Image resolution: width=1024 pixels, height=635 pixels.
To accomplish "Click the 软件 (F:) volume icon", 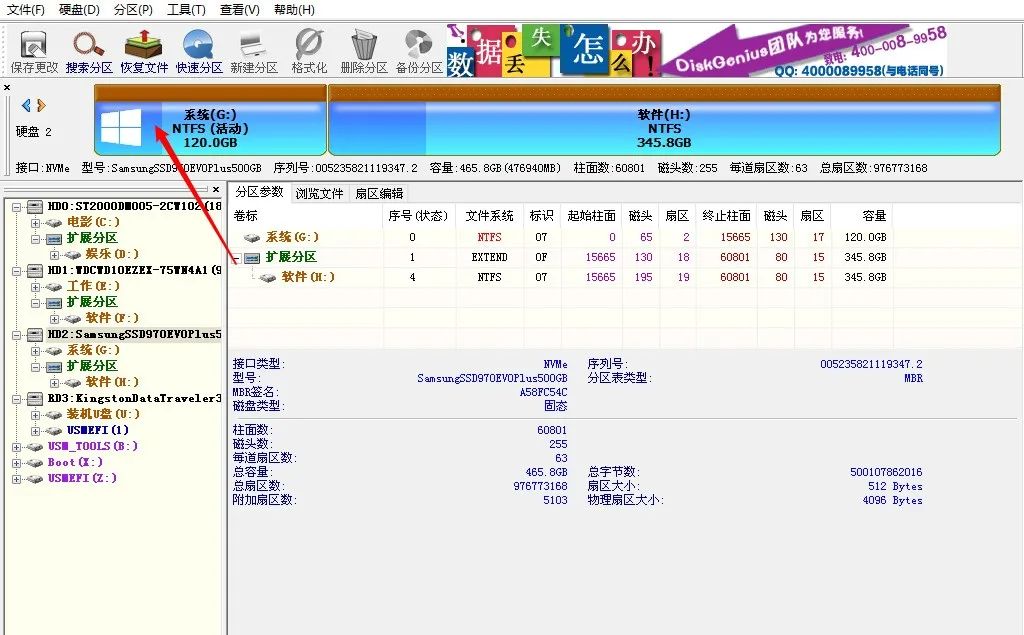I will 72,319.
